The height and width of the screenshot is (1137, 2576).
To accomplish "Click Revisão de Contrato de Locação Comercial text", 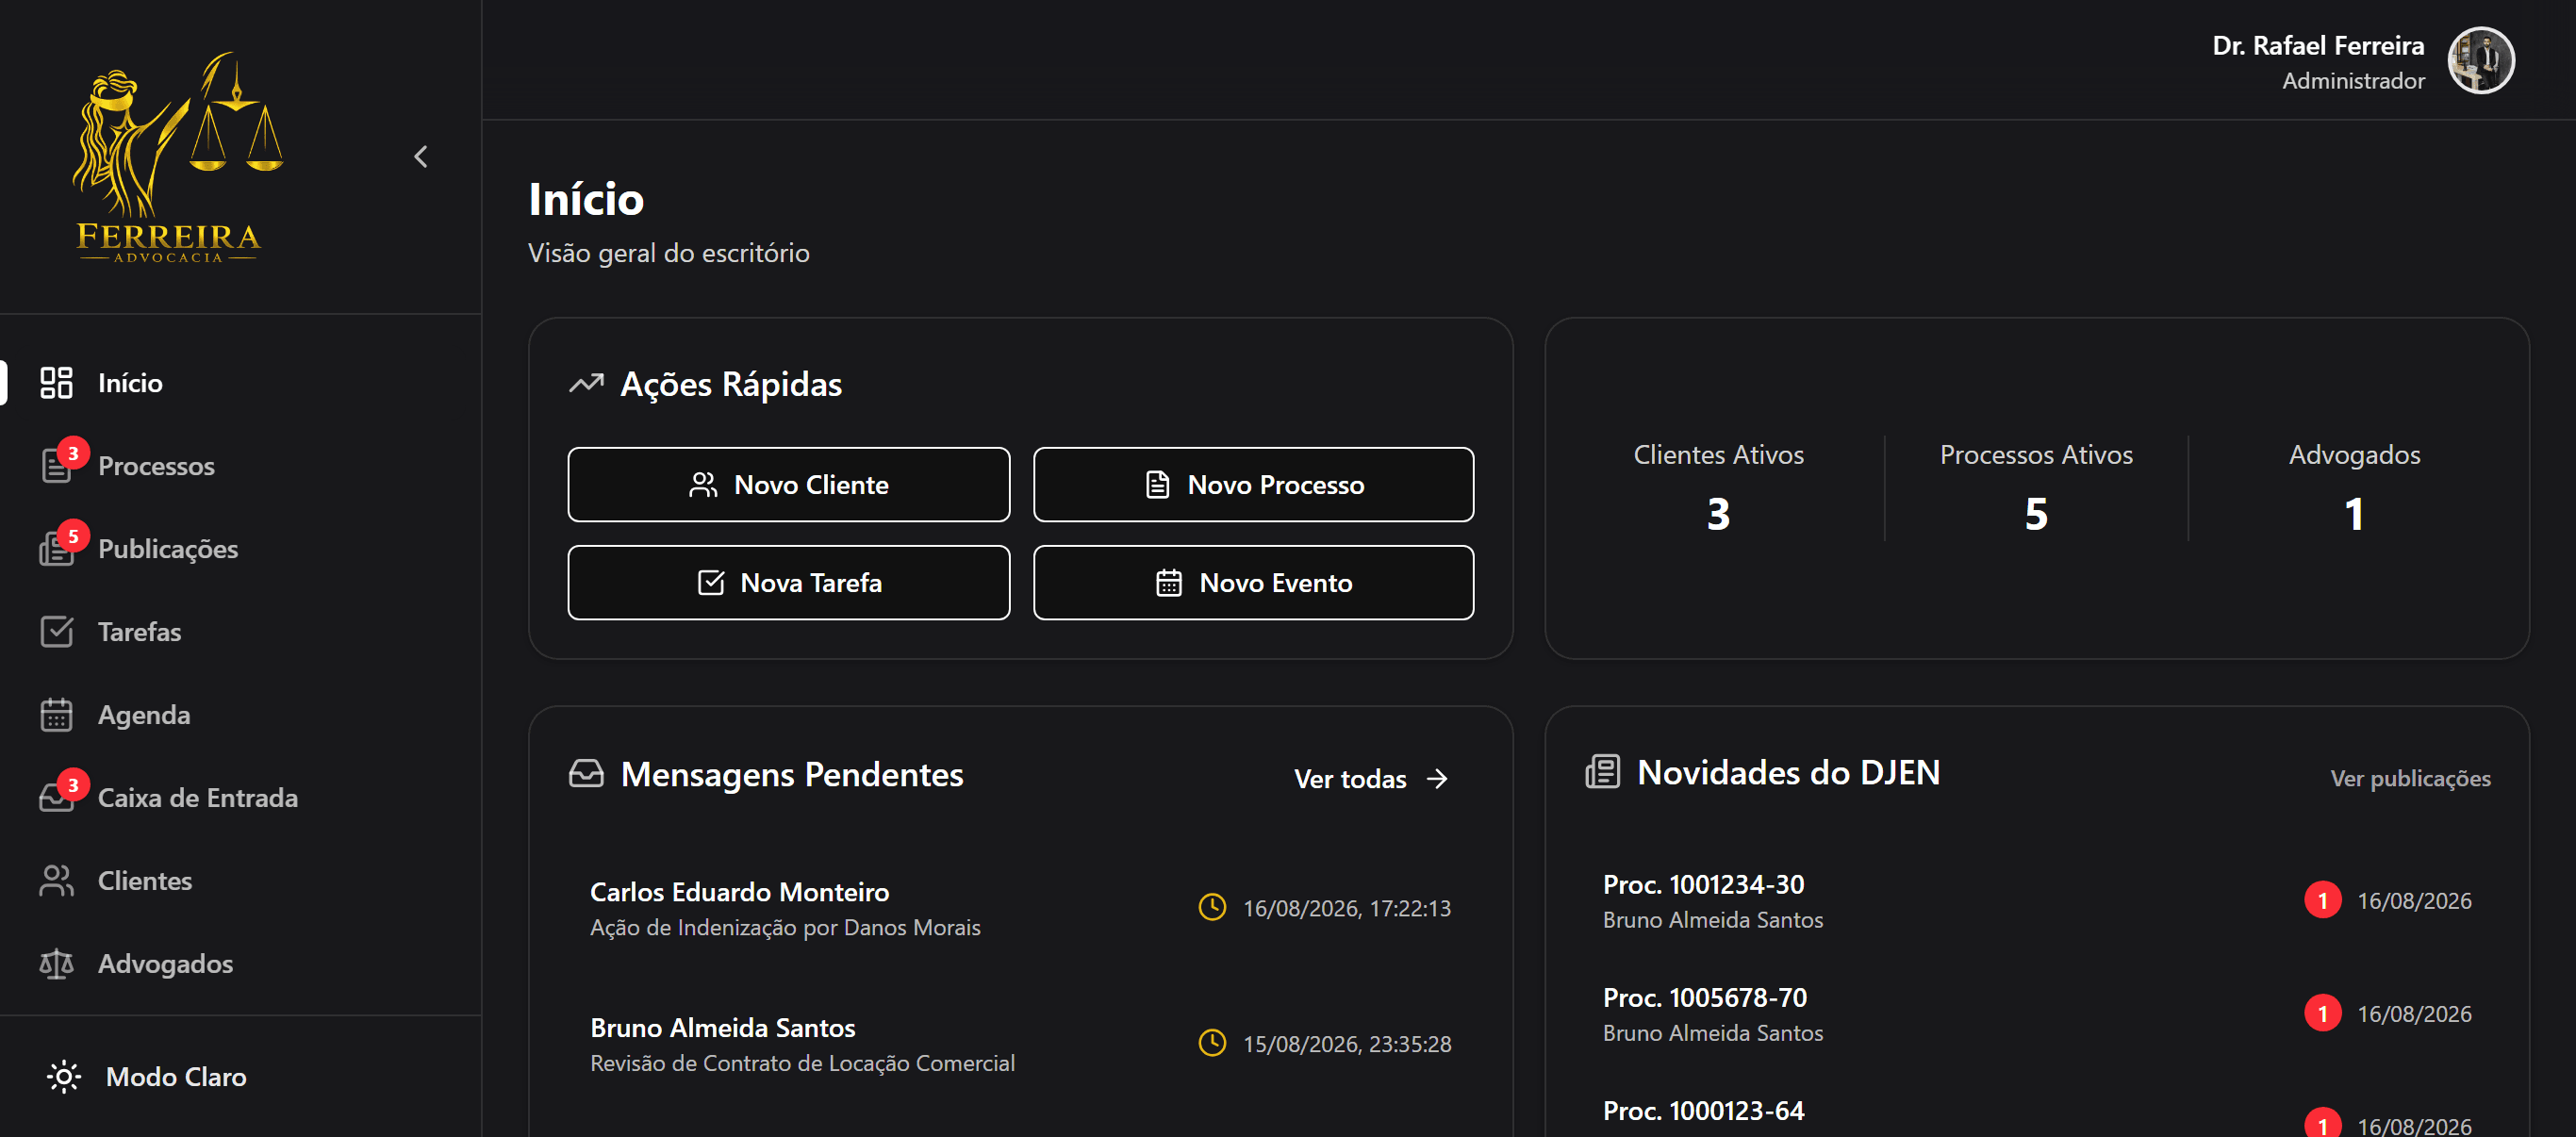I will 802,1064.
